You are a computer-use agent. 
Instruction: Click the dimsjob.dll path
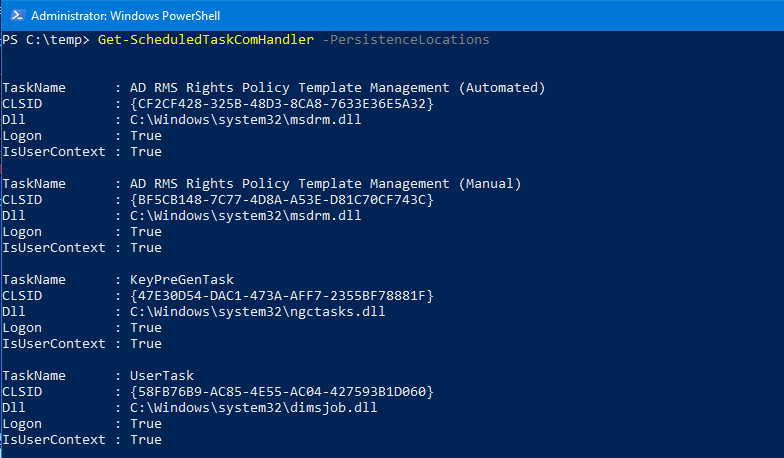point(254,408)
